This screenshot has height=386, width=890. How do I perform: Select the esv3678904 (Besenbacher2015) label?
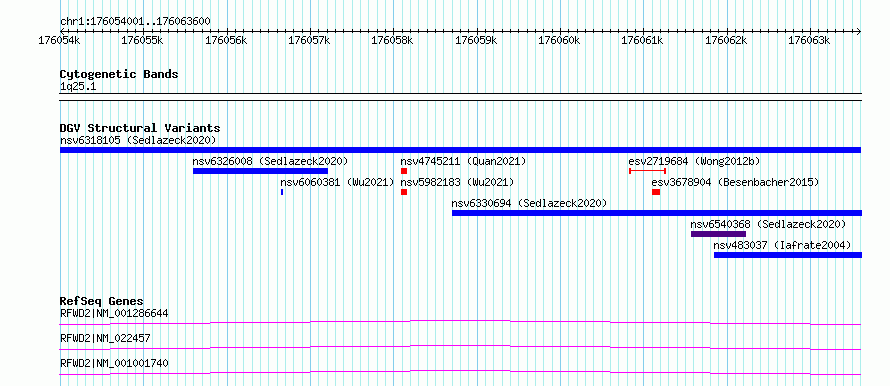(736, 182)
